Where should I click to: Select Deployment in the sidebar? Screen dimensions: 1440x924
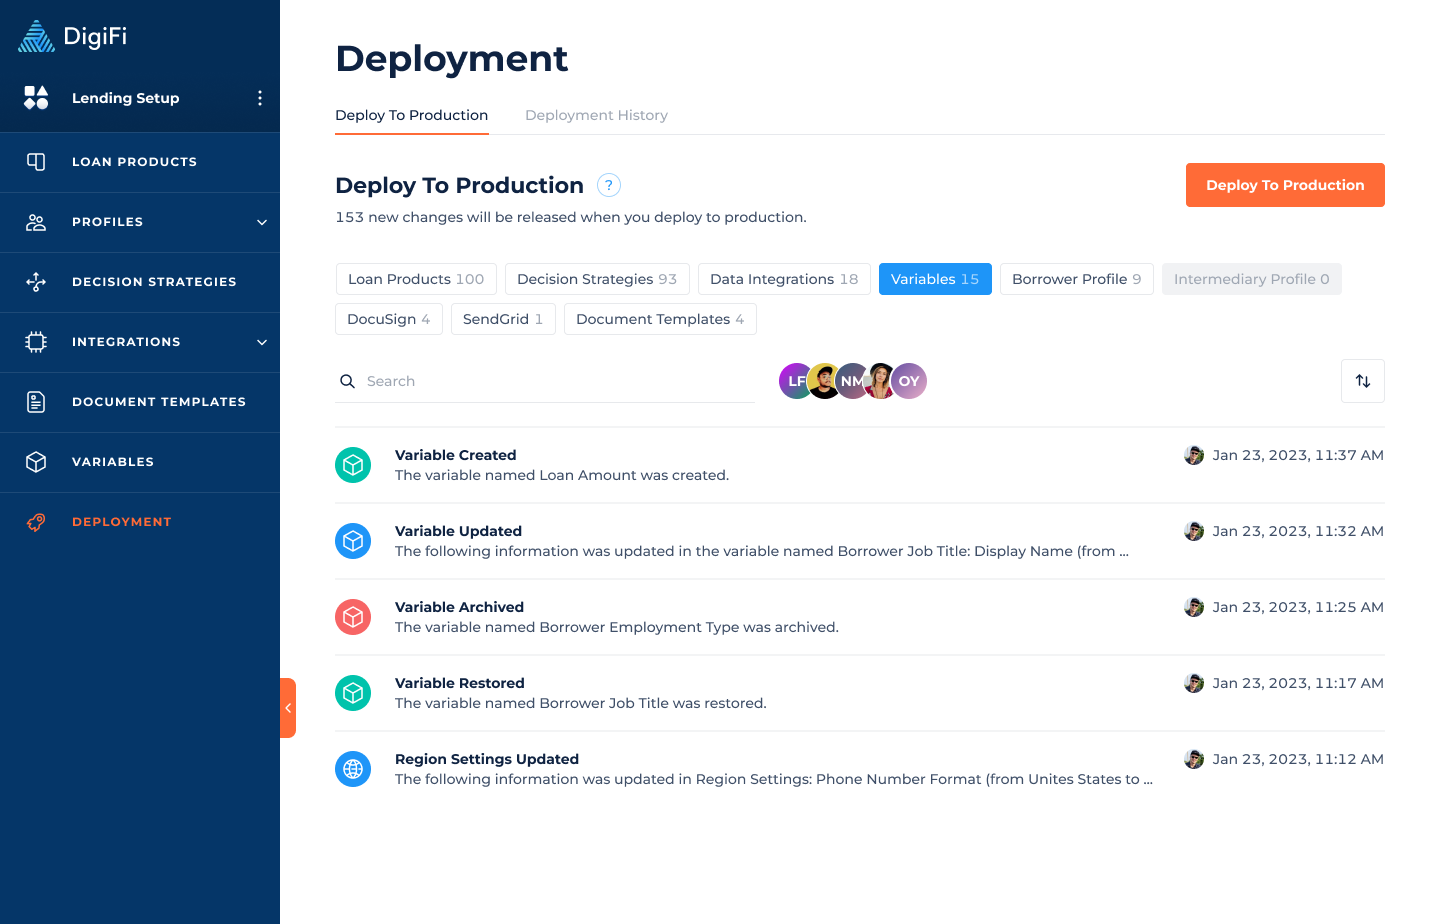122,521
